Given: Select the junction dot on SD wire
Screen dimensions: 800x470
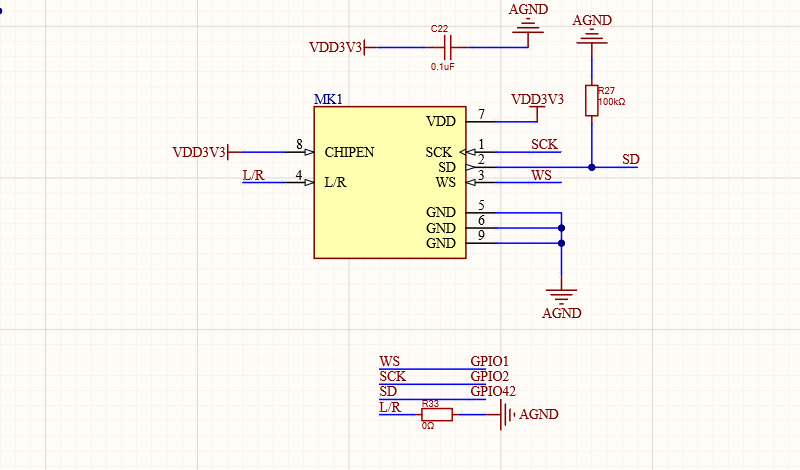Looking at the screenshot, I should coord(592,167).
